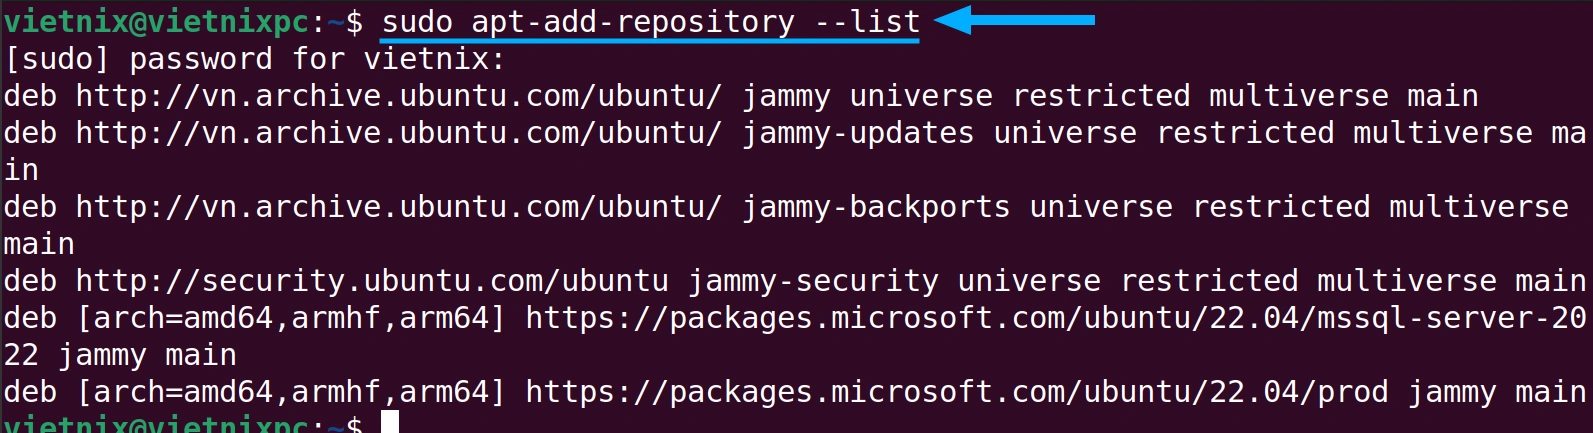
Task: Open the vn.archive URL on the first jammy line
Action: (x=398, y=96)
